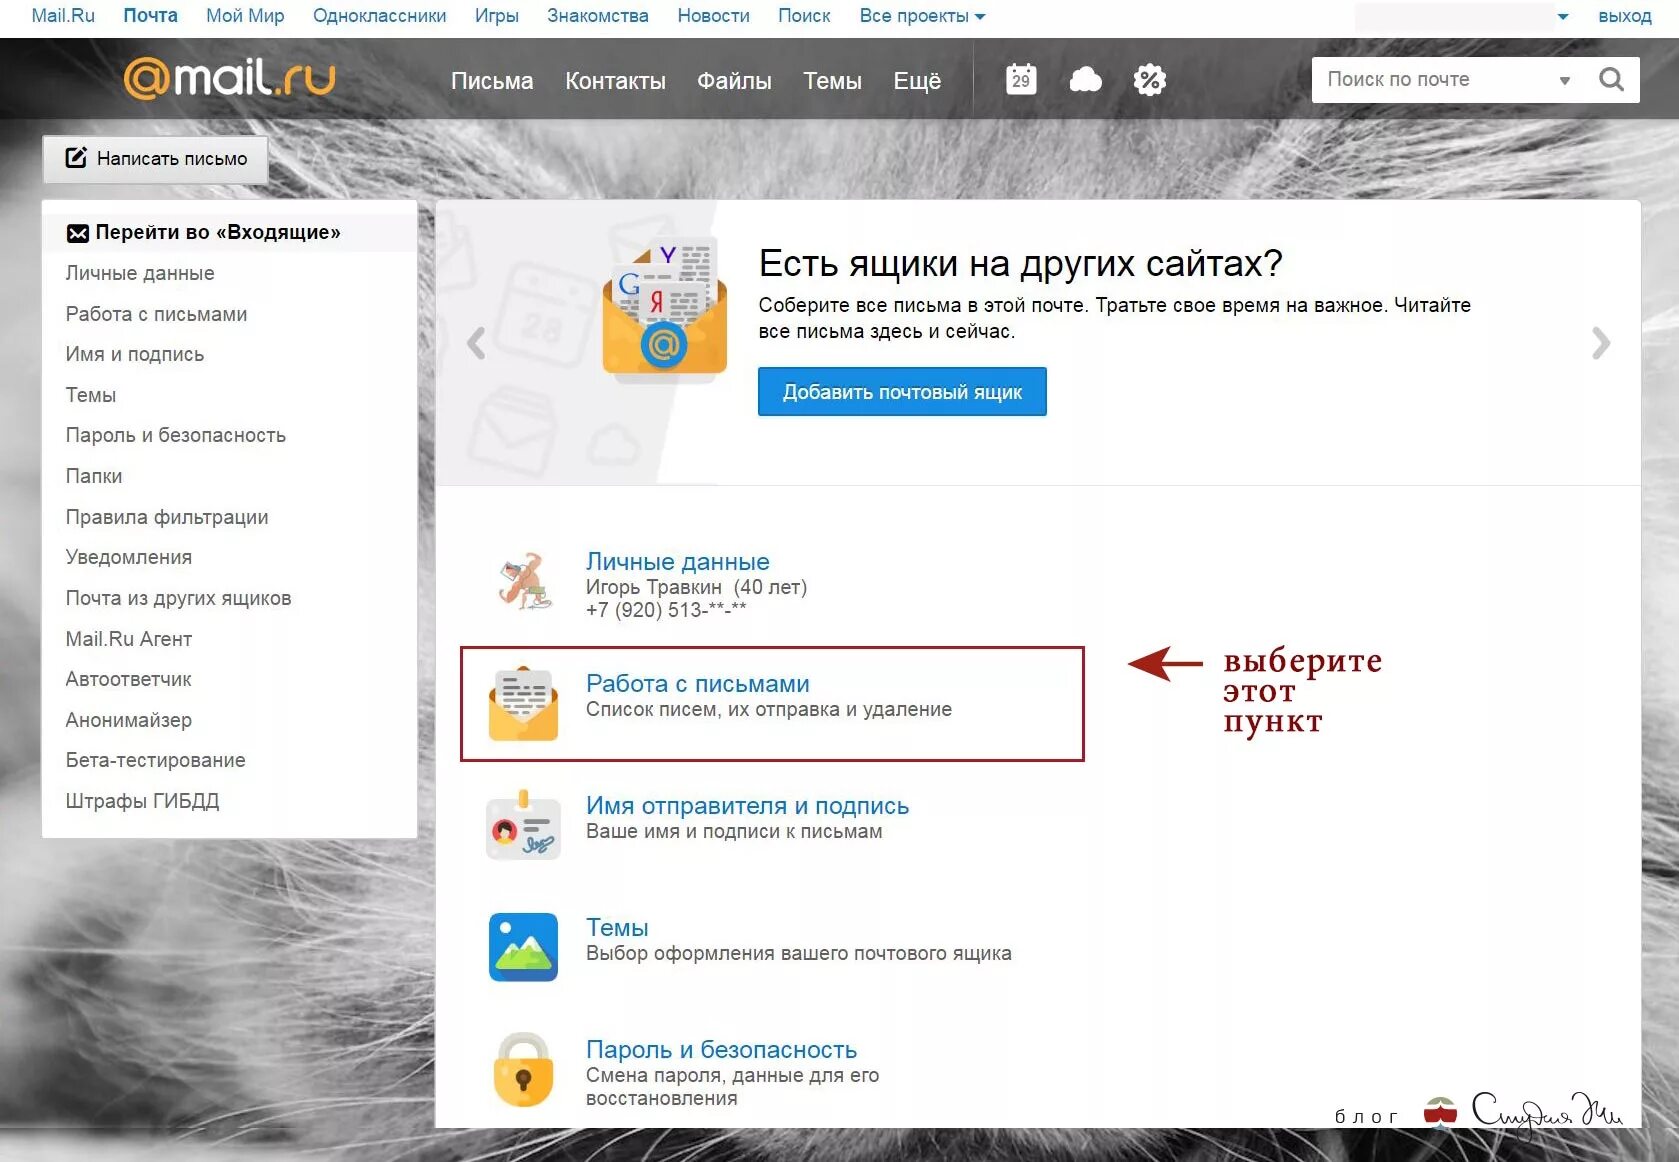Open the Контакты tab
The height and width of the screenshot is (1162, 1679).
(615, 81)
